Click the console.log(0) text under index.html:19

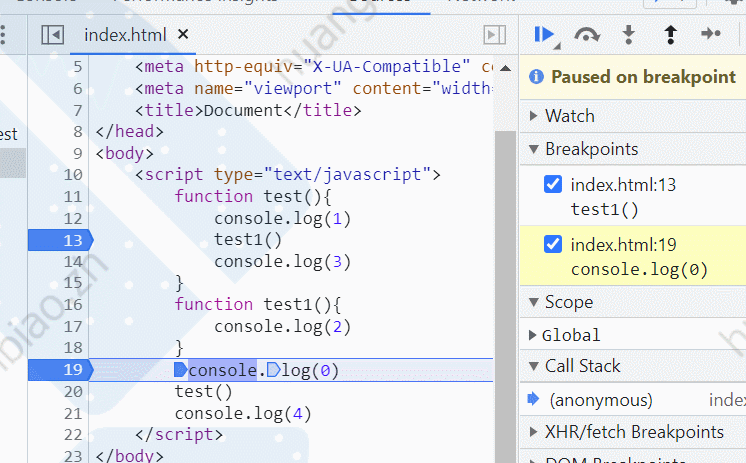click(639, 269)
